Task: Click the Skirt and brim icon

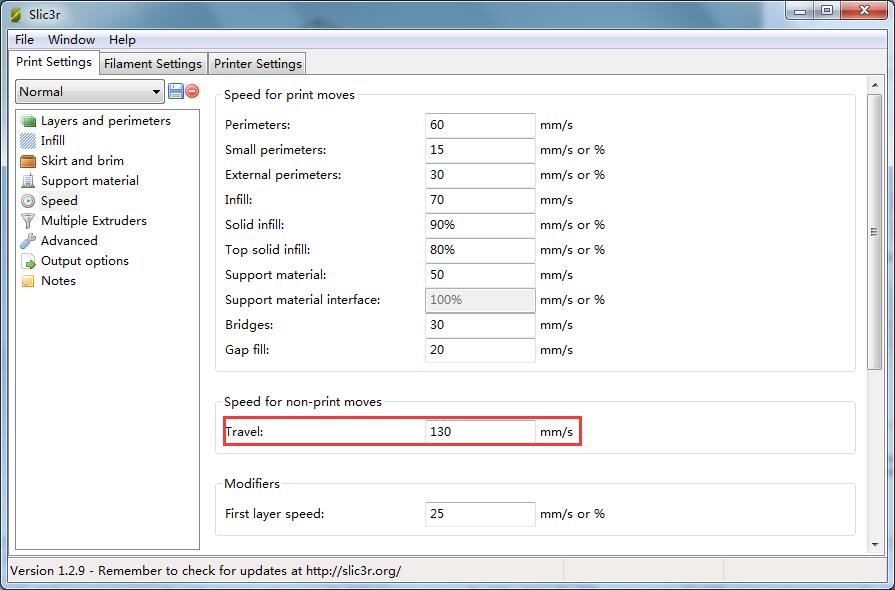Action: coord(28,161)
